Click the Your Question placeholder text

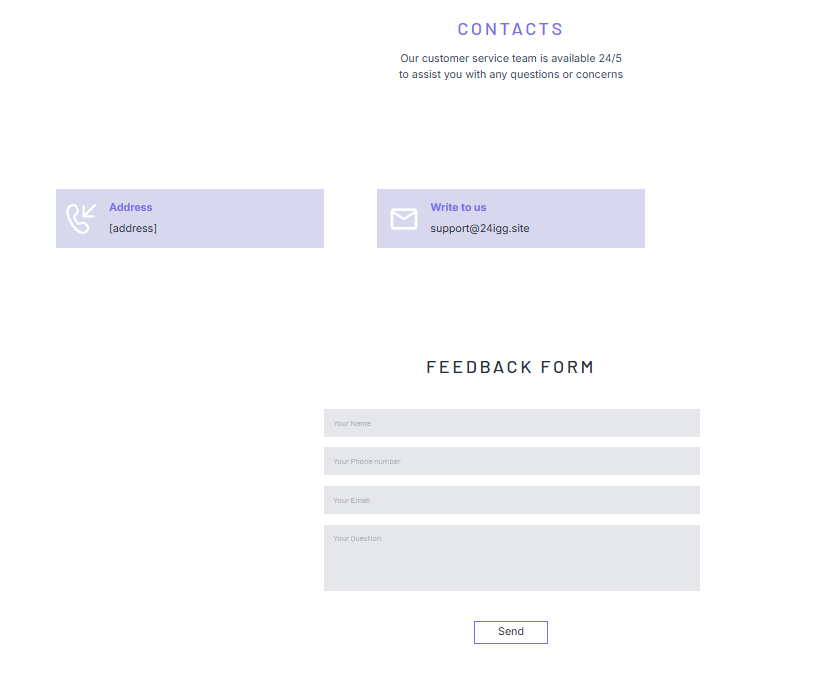coord(357,539)
